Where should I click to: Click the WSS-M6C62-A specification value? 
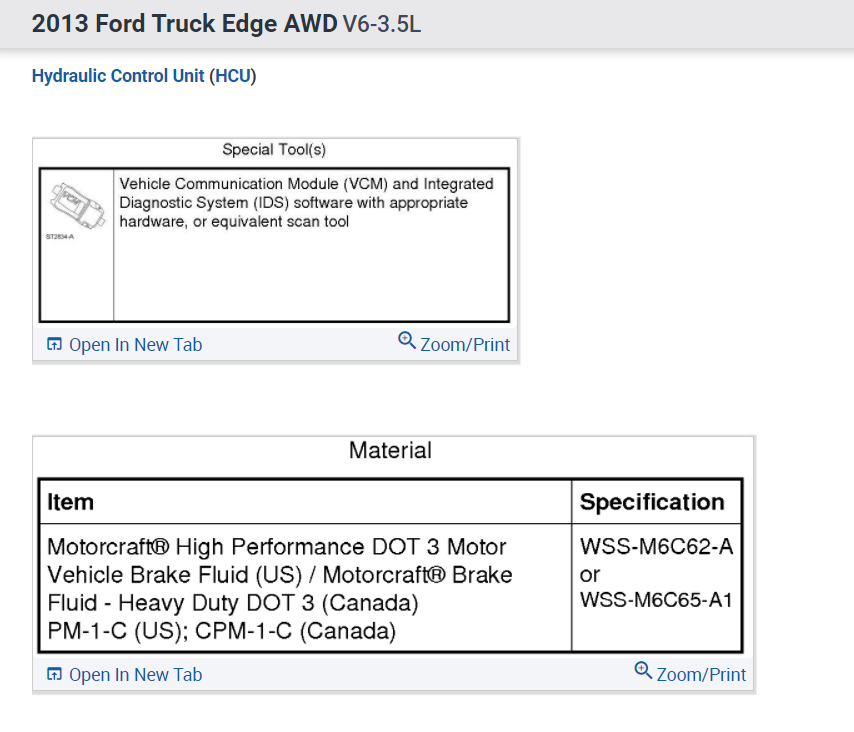(656, 547)
